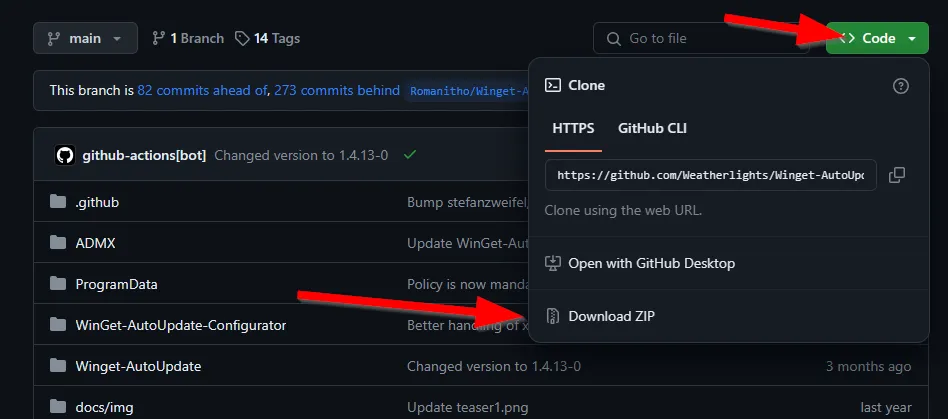The height and width of the screenshot is (419, 948).
Task: Click folder icon beside ADMX
Action: pos(58,242)
